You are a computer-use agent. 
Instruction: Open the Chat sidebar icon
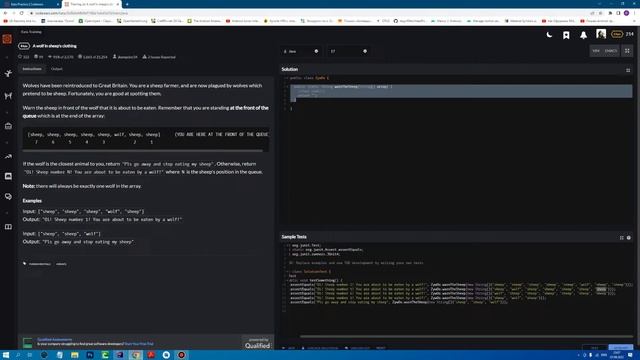[x=8, y=176]
